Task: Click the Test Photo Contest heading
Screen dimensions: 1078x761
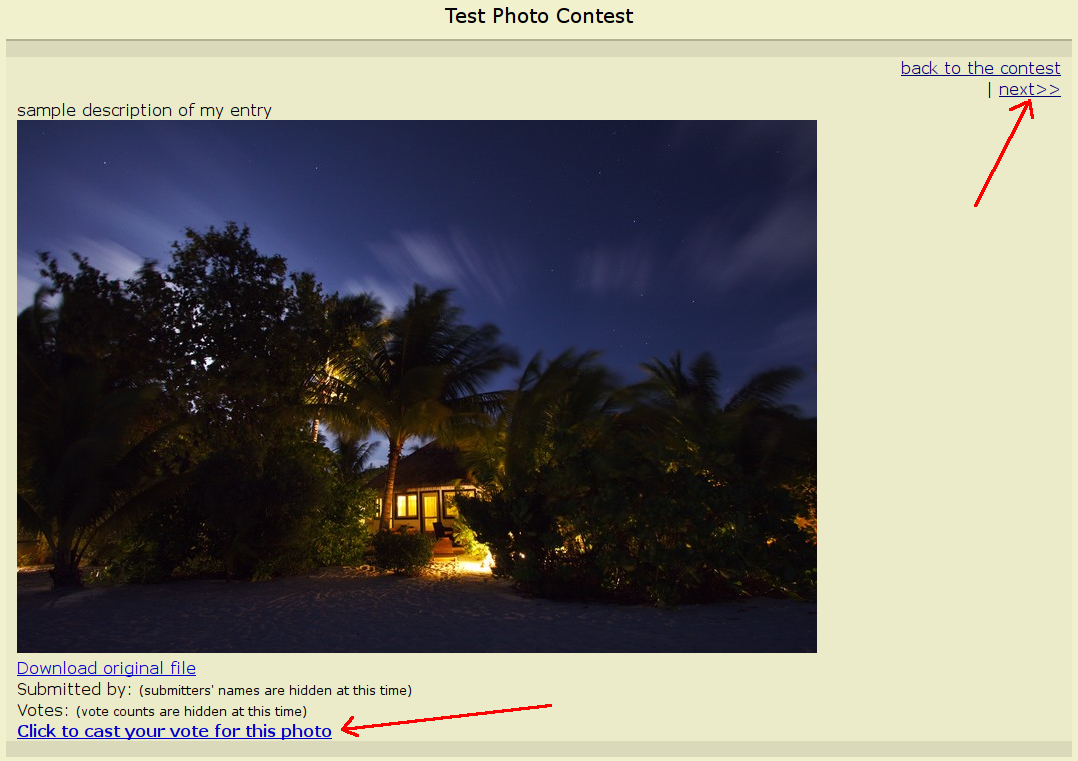Action: pos(539,16)
